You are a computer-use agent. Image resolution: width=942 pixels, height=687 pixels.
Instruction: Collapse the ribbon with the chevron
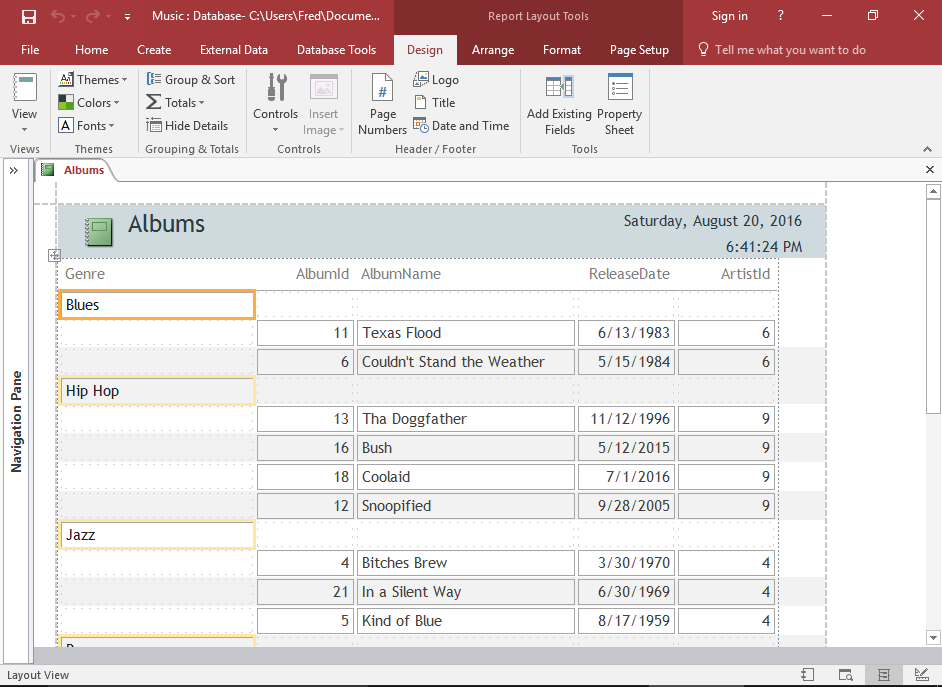tap(927, 148)
